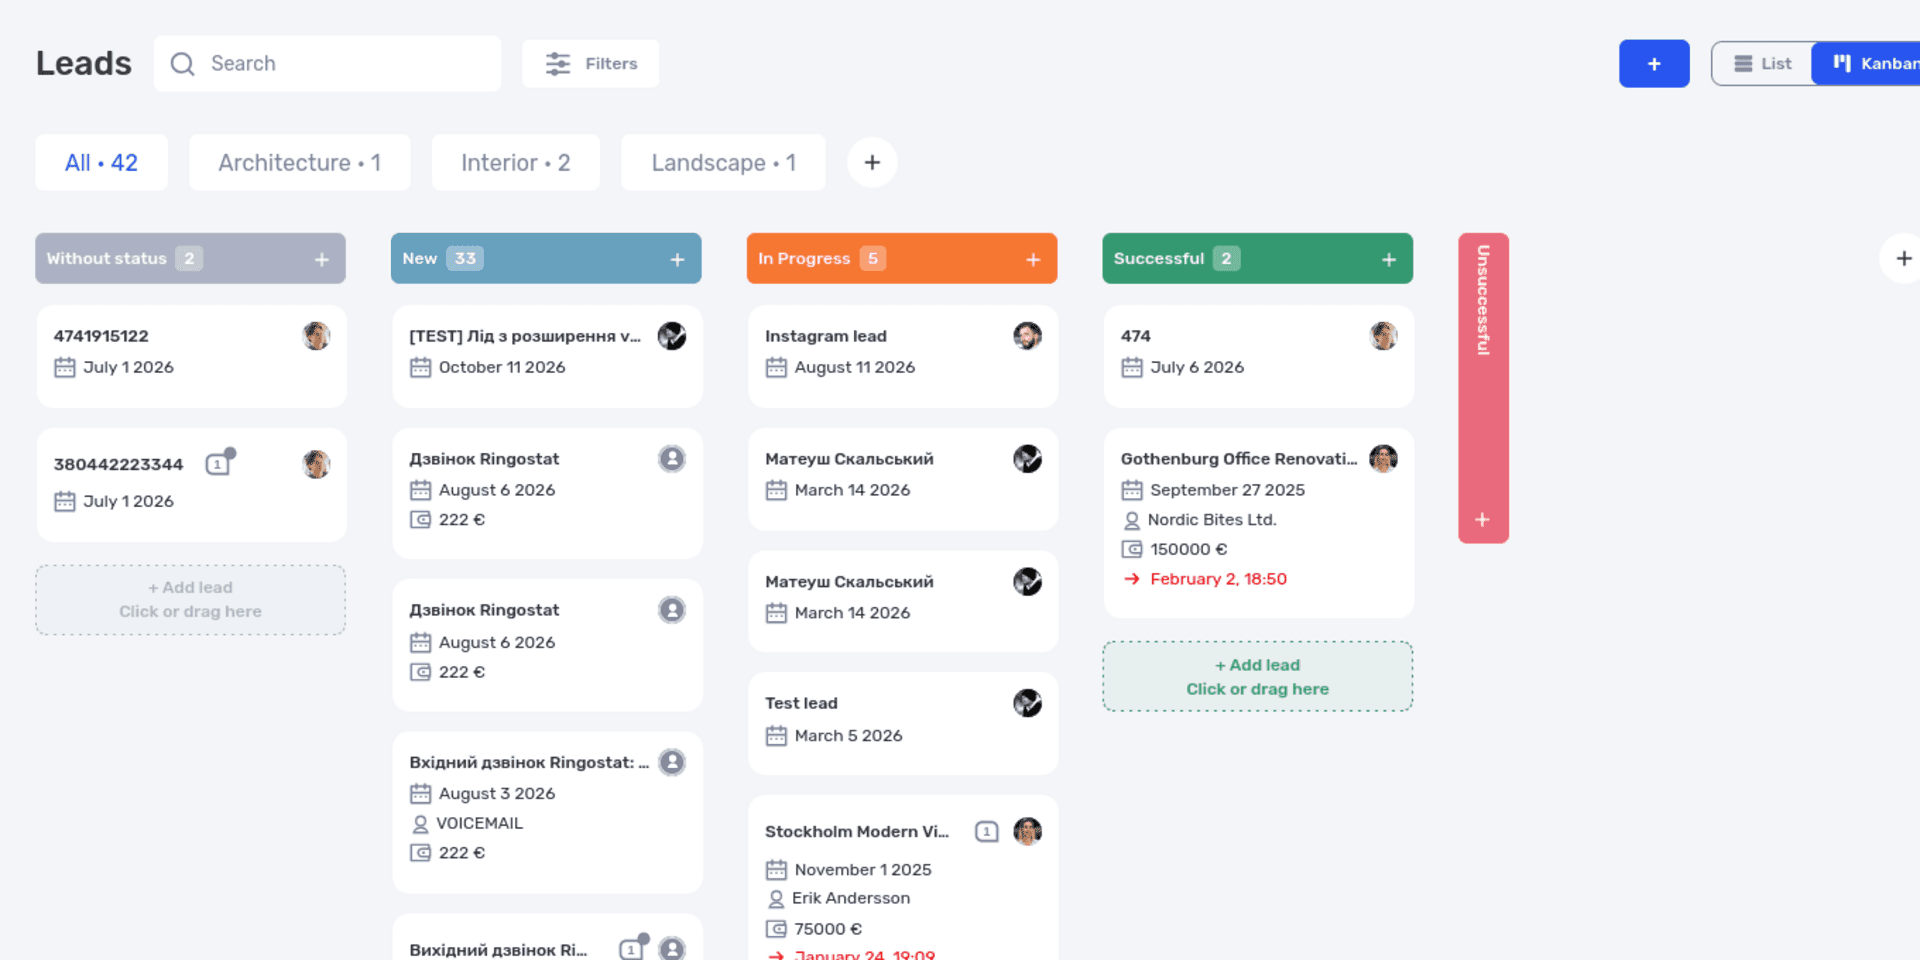
Task: Switch to Kanban view
Action: pyautogui.click(x=1870, y=63)
